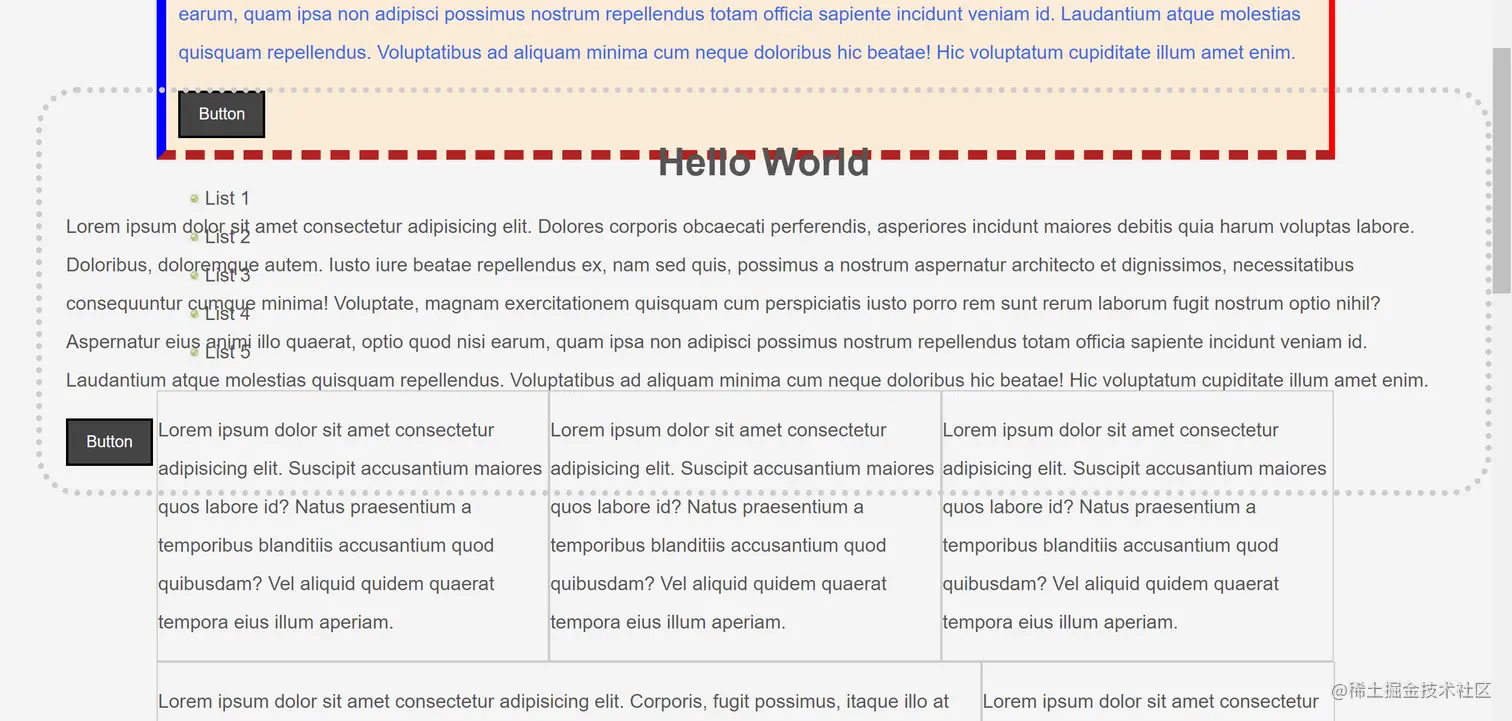The width and height of the screenshot is (1512, 721).
Task: Click the bullet marker beside List 5
Action: (x=194, y=352)
